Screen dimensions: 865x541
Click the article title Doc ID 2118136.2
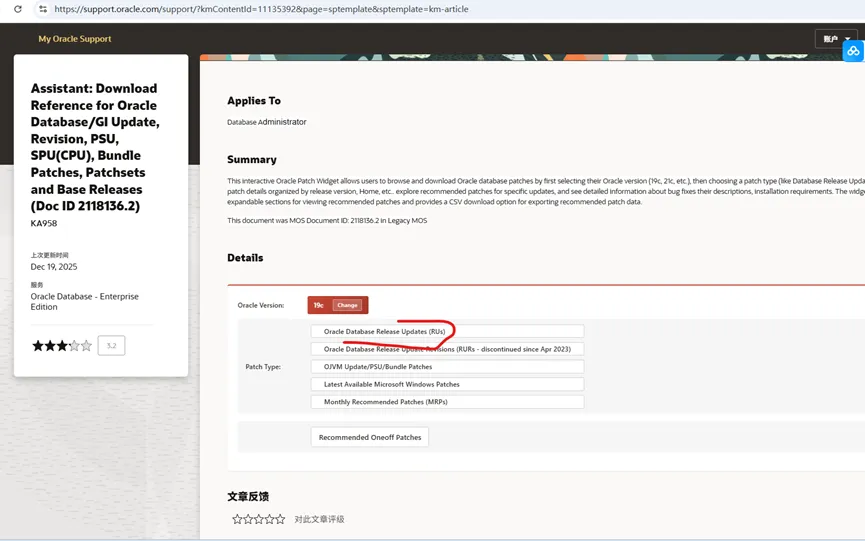coord(95,147)
